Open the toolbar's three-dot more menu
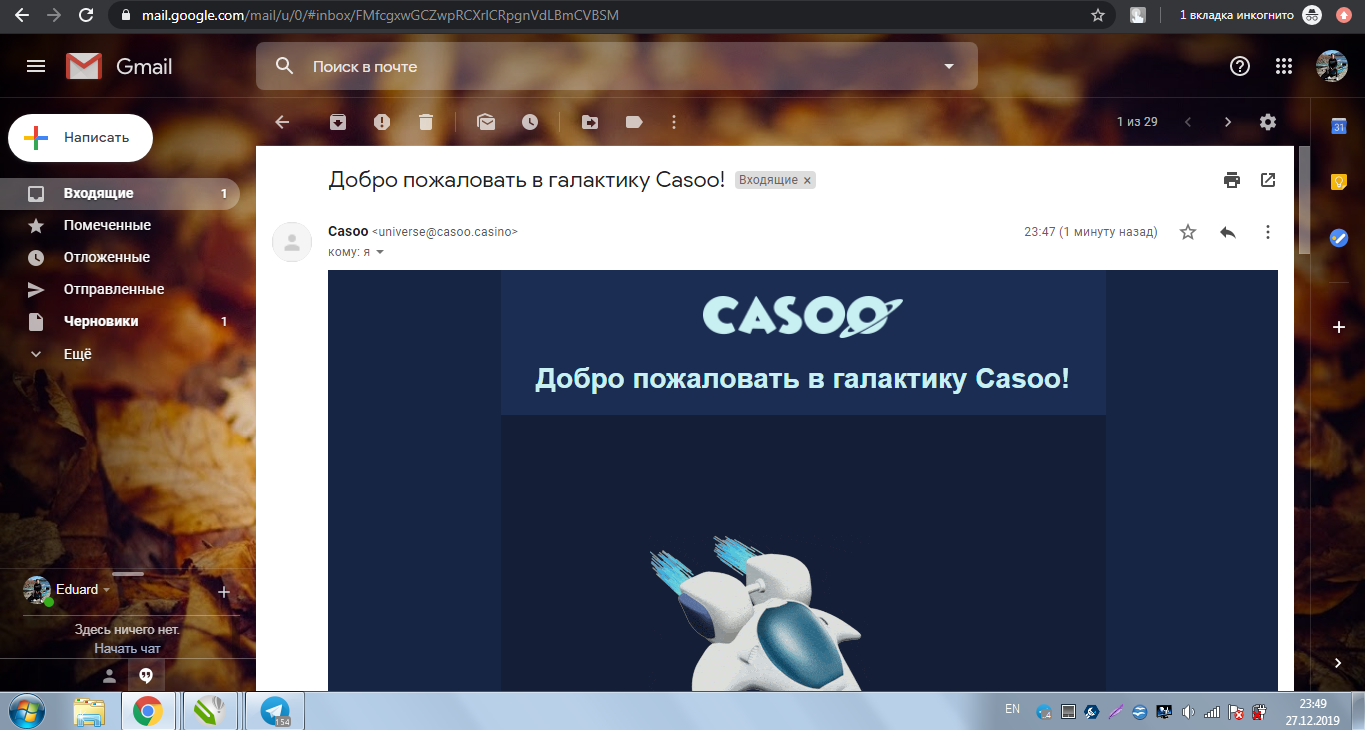 [x=674, y=122]
